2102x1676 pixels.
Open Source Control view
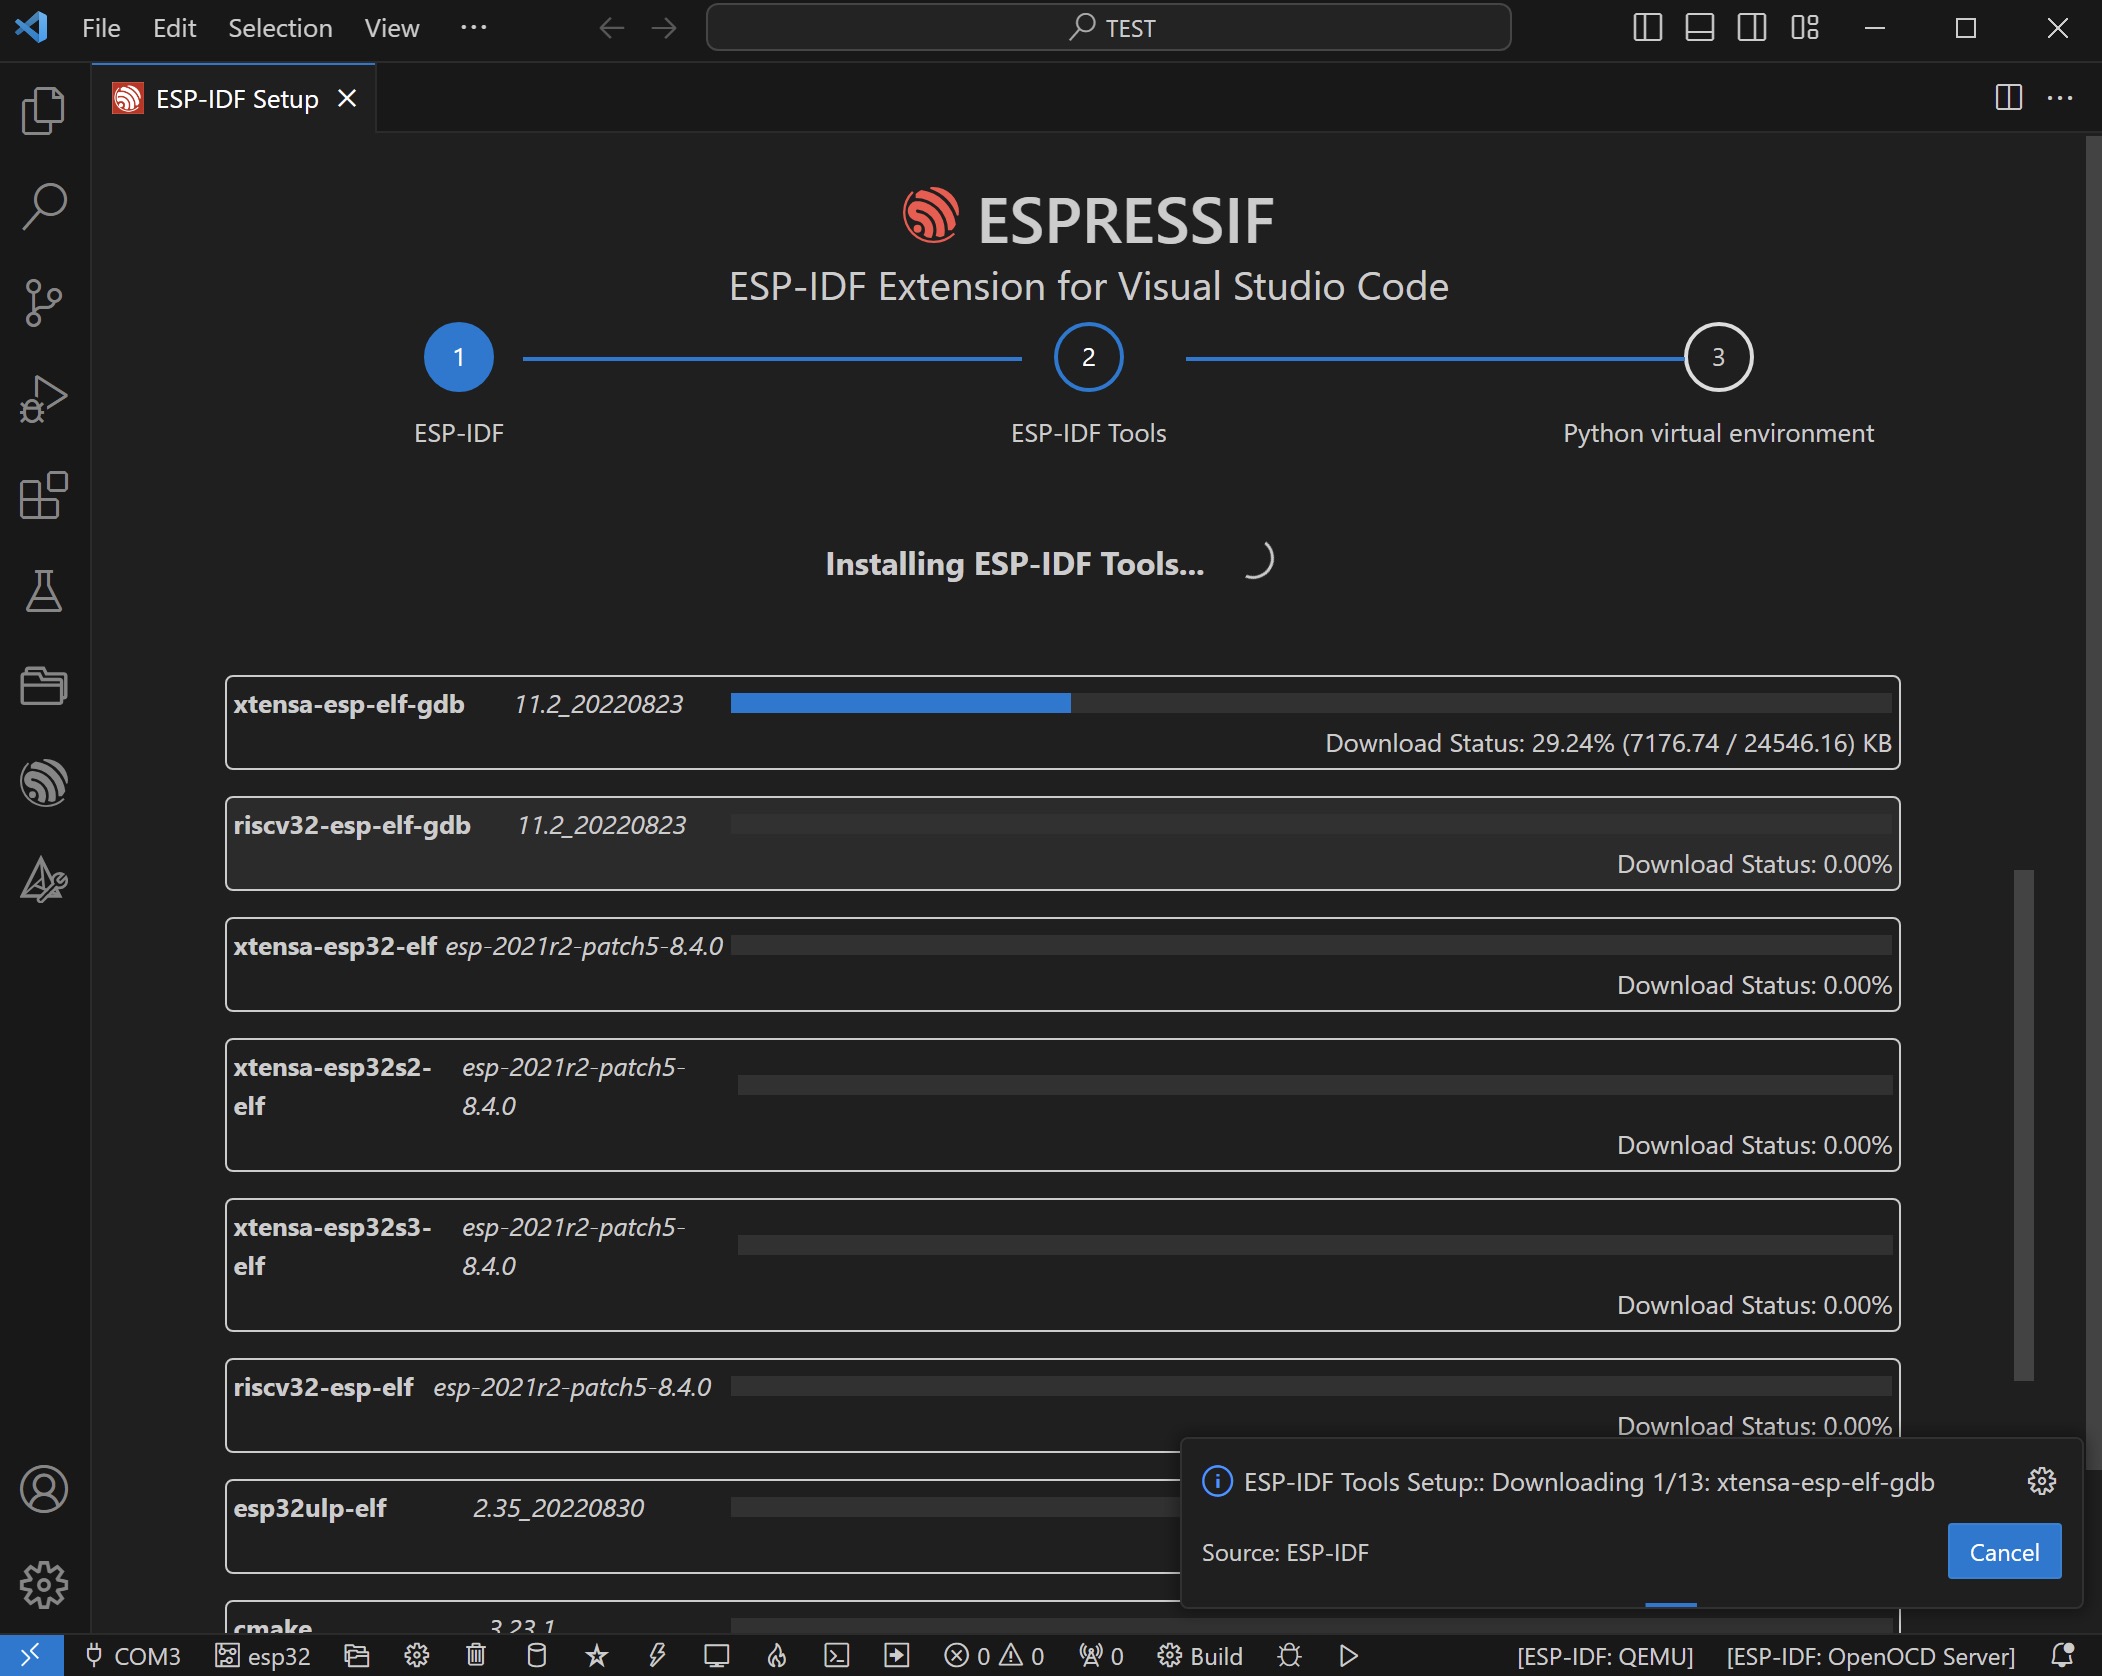tap(44, 303)
